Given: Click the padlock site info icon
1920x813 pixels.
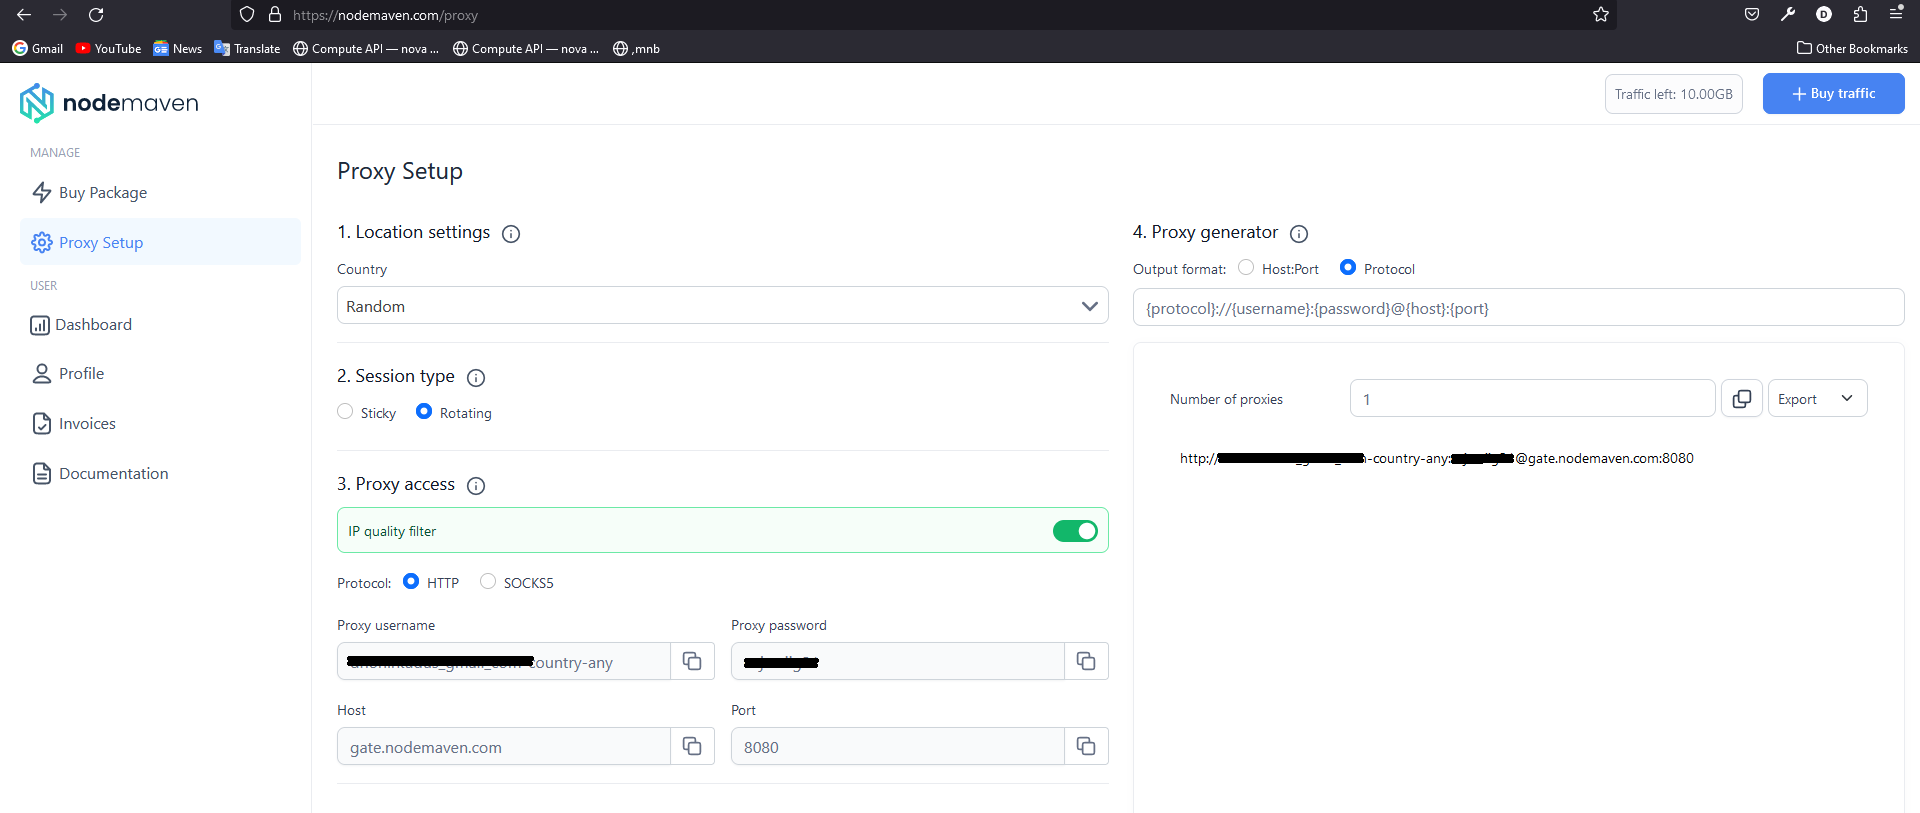Looking at the screenshot, I should 275,15.
